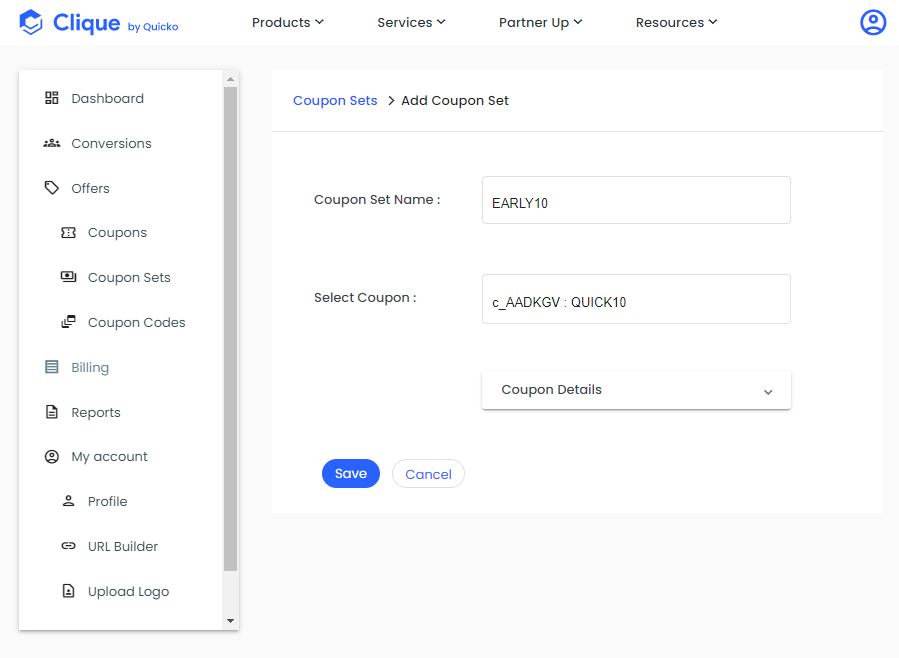This screenshot has width=899, height=658.
Task: Cancel adding the coupon set
Action: point(428,474)
